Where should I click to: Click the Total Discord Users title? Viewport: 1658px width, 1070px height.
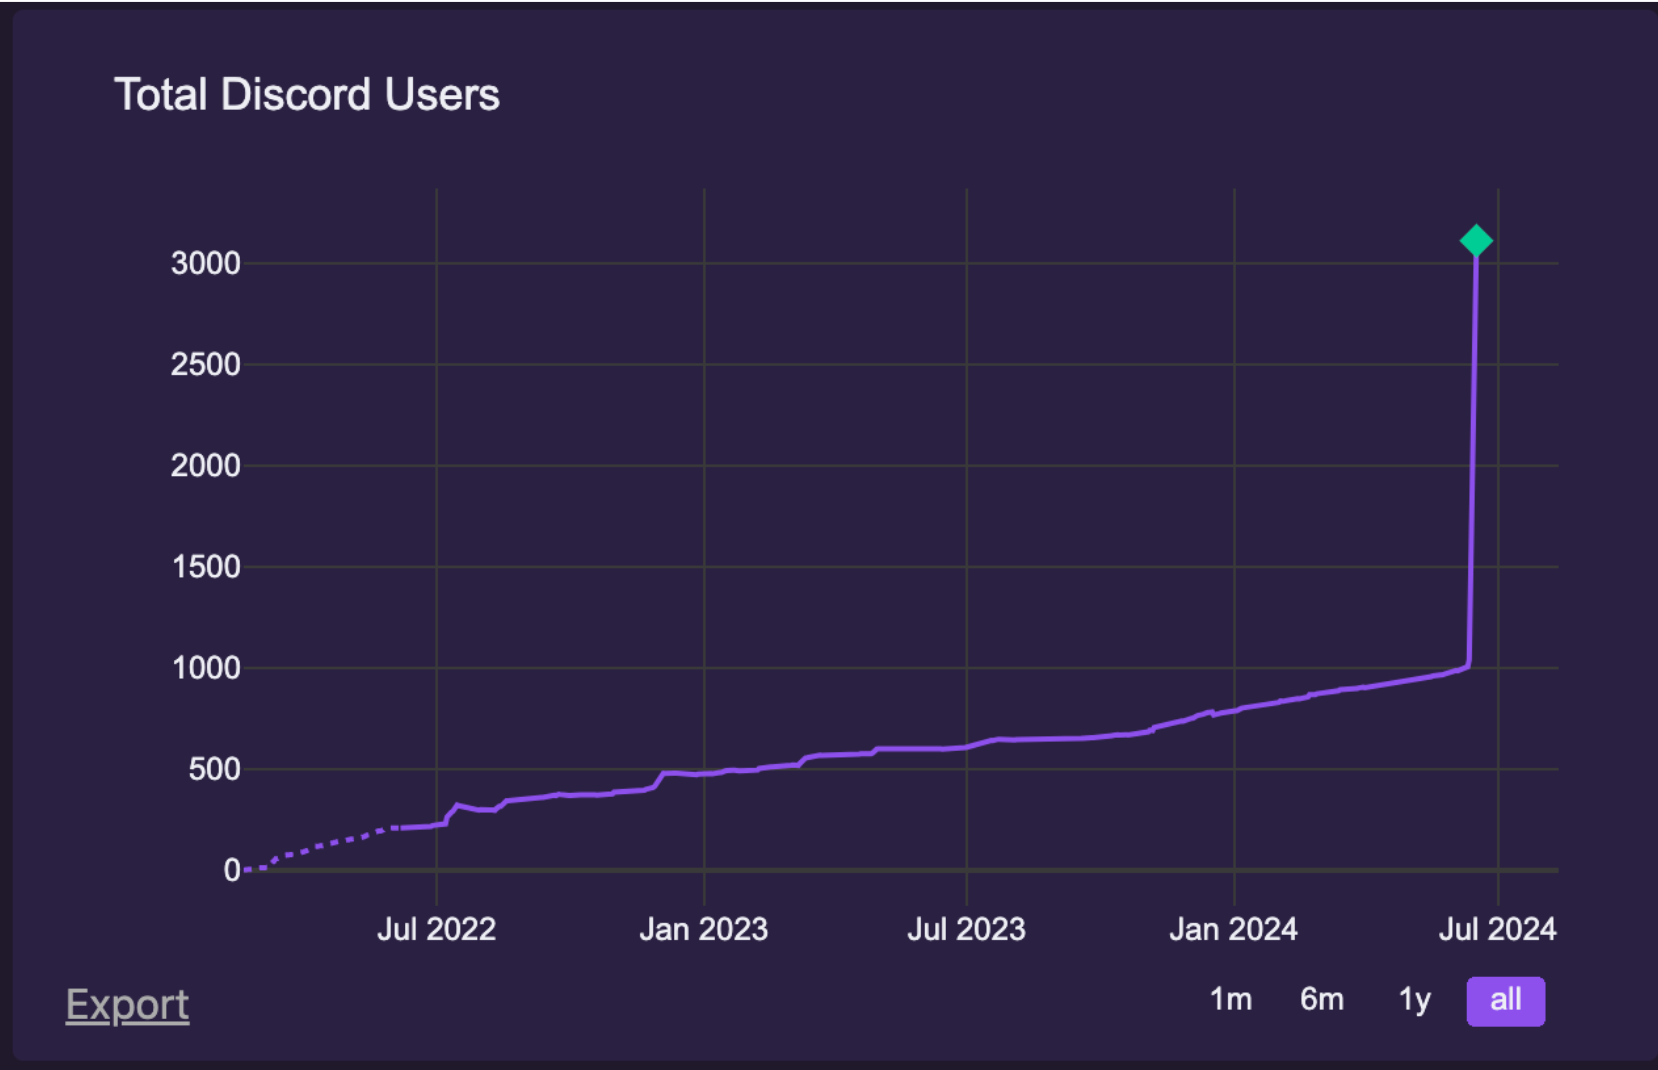pyautogui.click(x=308, y=94)
